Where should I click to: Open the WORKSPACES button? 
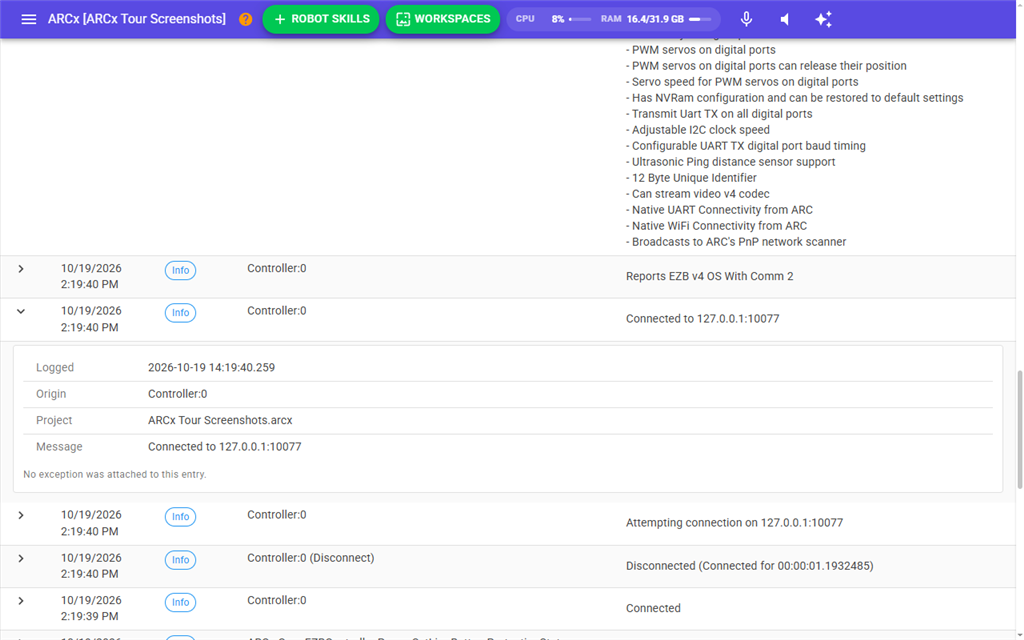coord(443,19)
